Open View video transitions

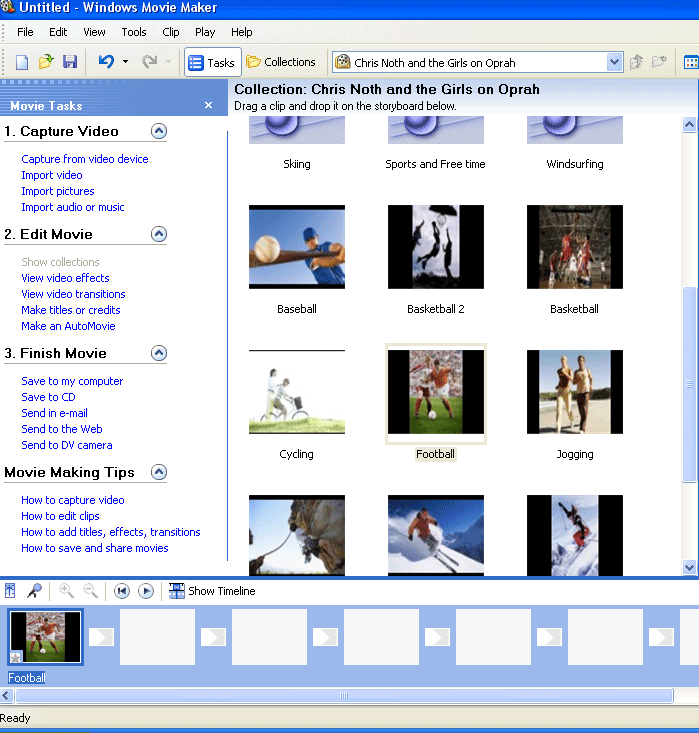(73, 294)
